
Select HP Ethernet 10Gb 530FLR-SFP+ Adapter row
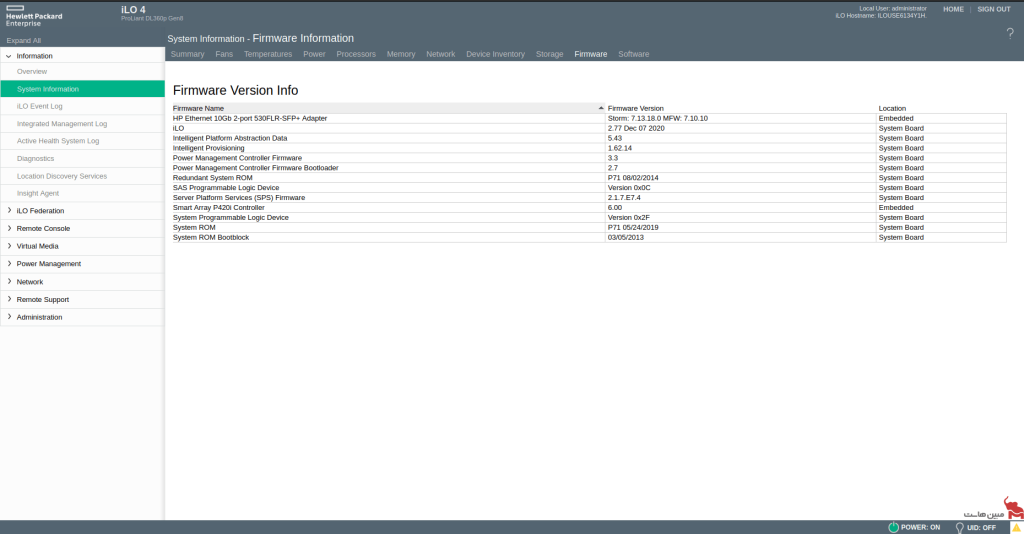tap(589, 118)
